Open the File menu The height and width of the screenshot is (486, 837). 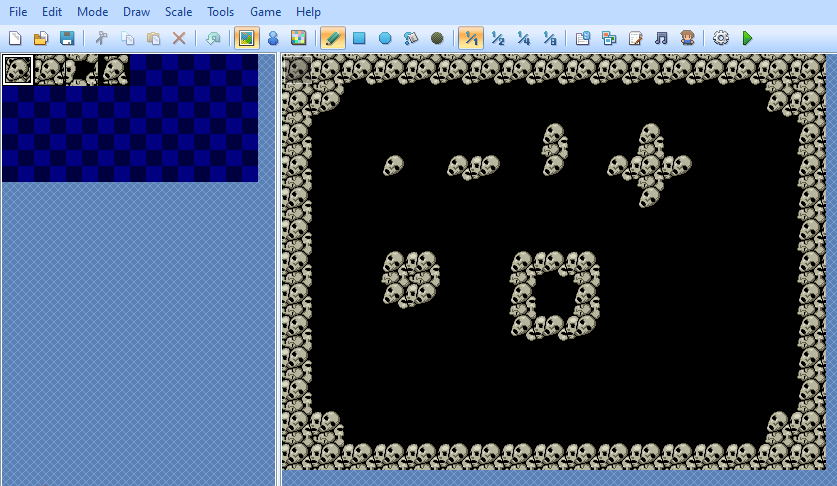tap(18, 12)
